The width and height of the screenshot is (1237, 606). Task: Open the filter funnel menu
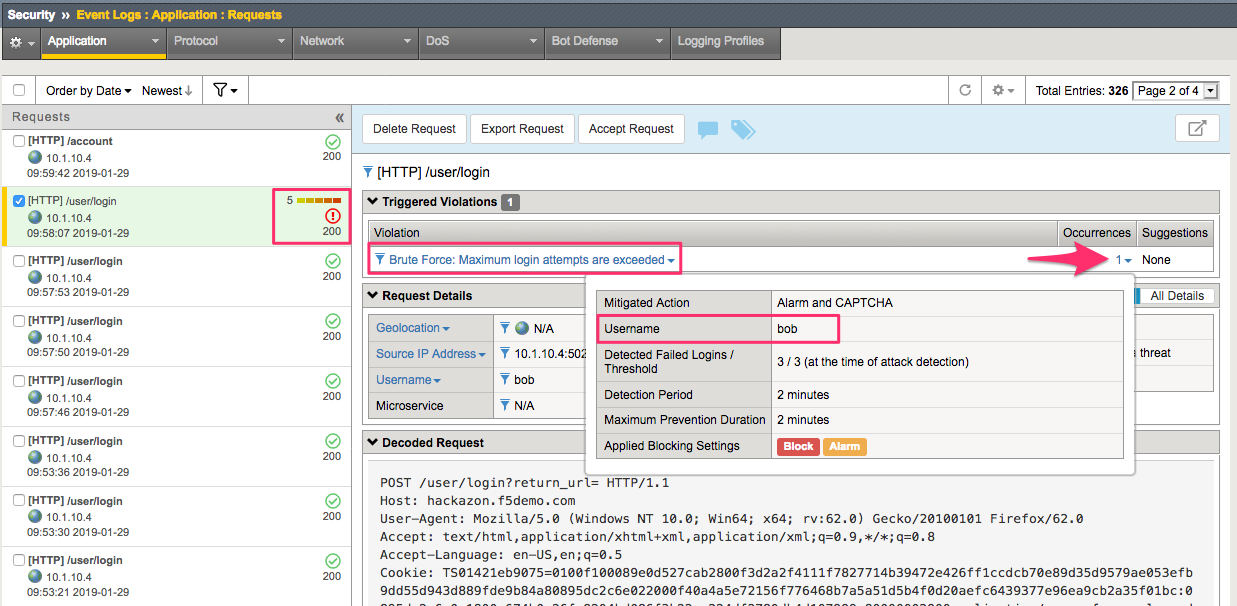225,90
